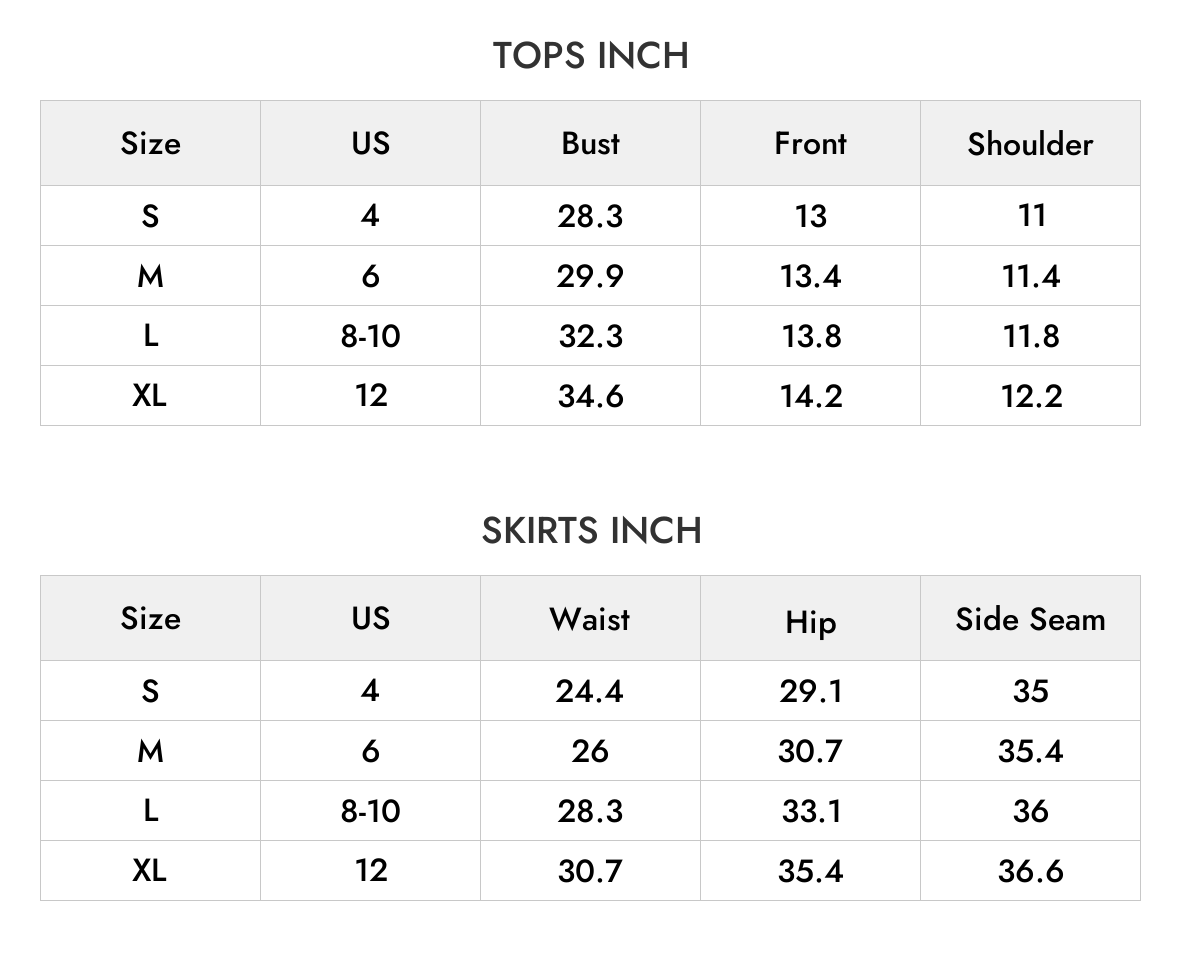Select the XL row label in skirts table

click(x=150, y=871)
